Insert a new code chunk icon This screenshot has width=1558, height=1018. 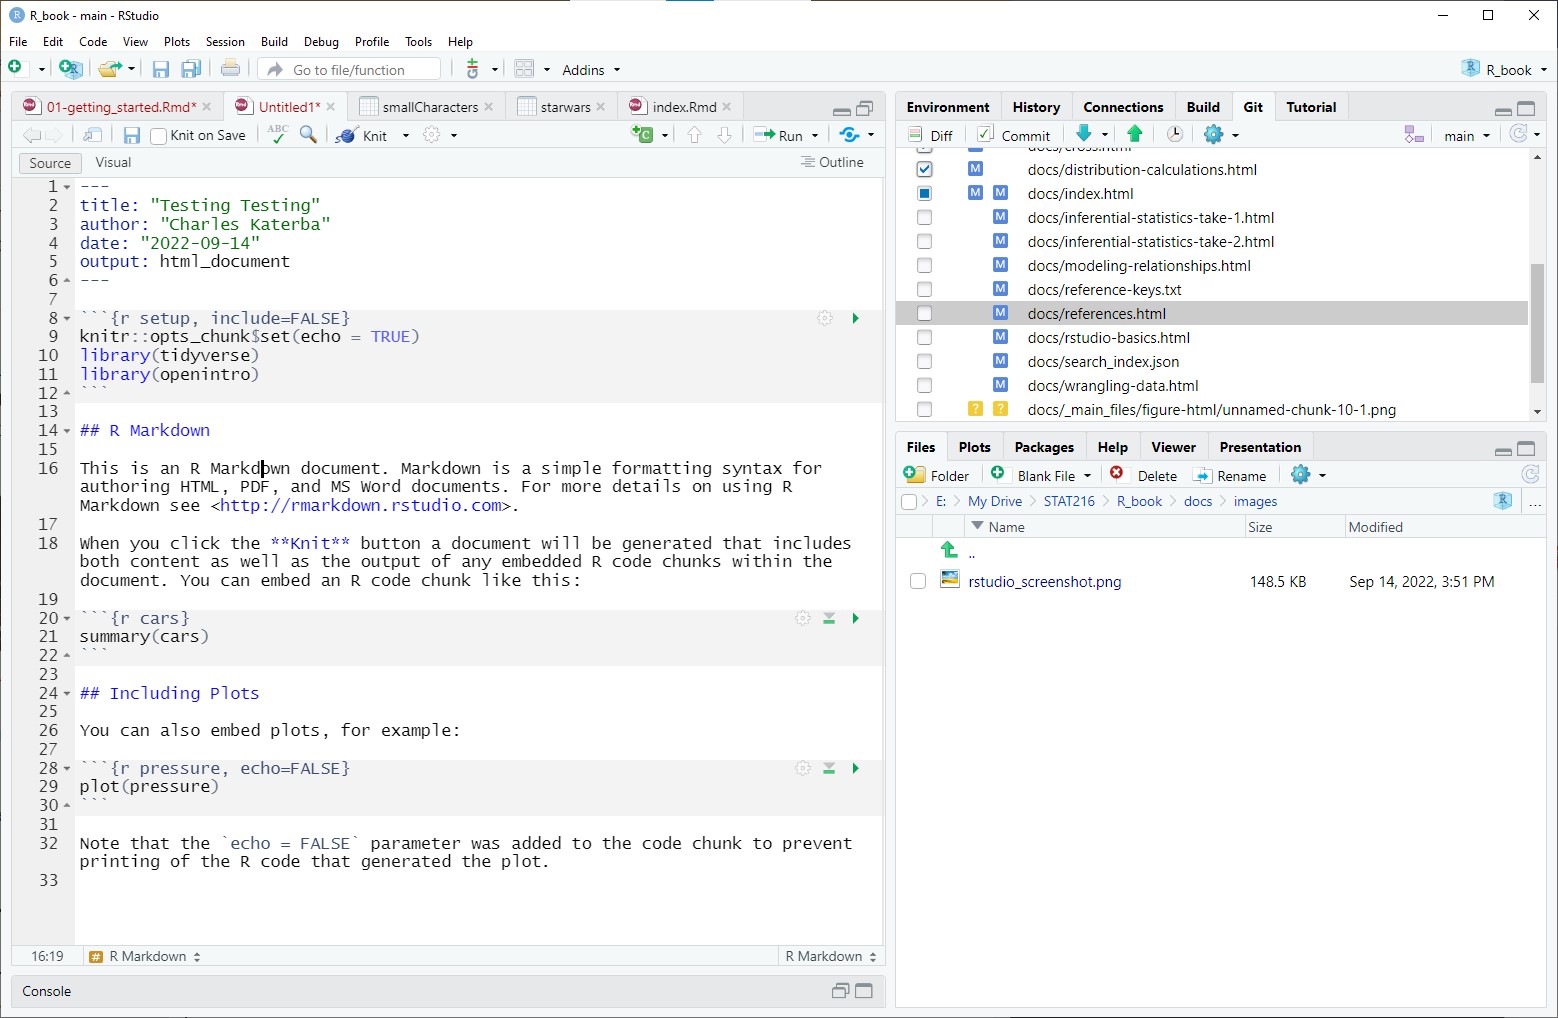tap(642, 135)
